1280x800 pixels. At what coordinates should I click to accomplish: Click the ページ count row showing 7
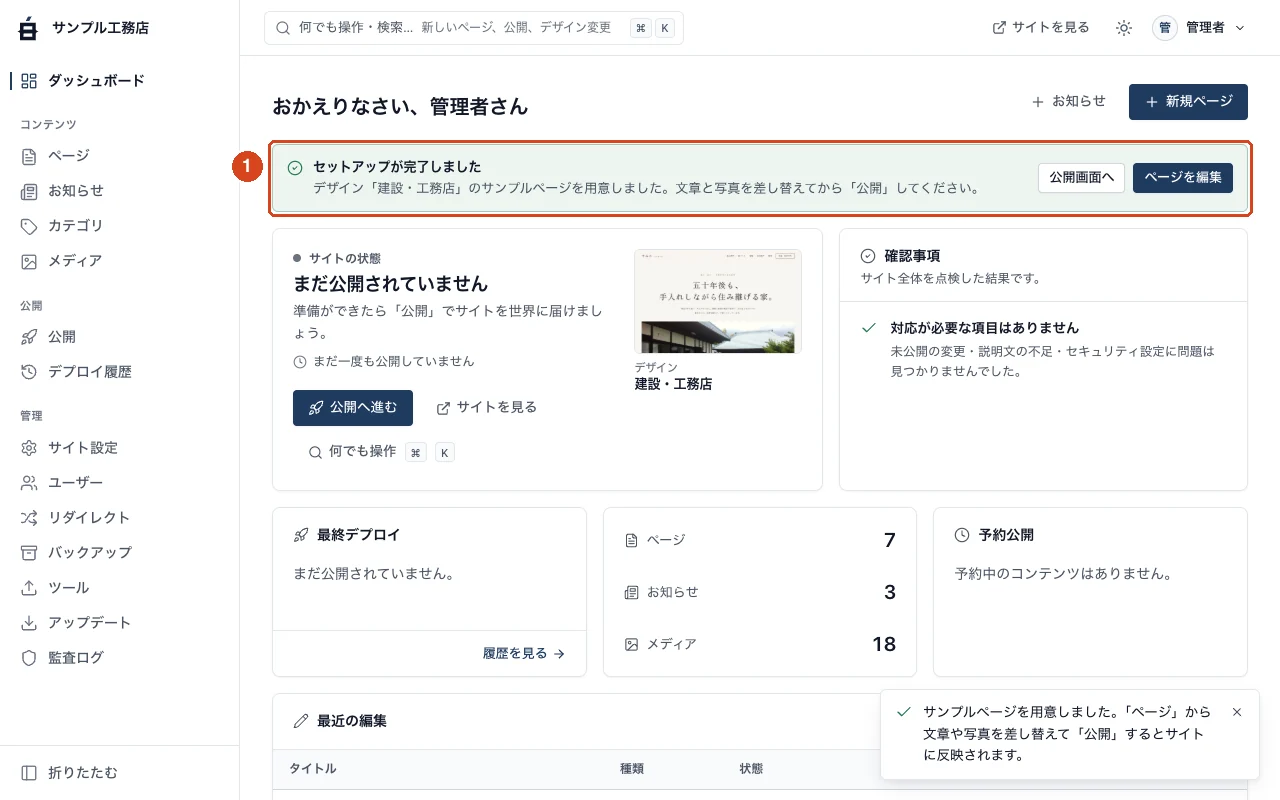tap(760, 540)
